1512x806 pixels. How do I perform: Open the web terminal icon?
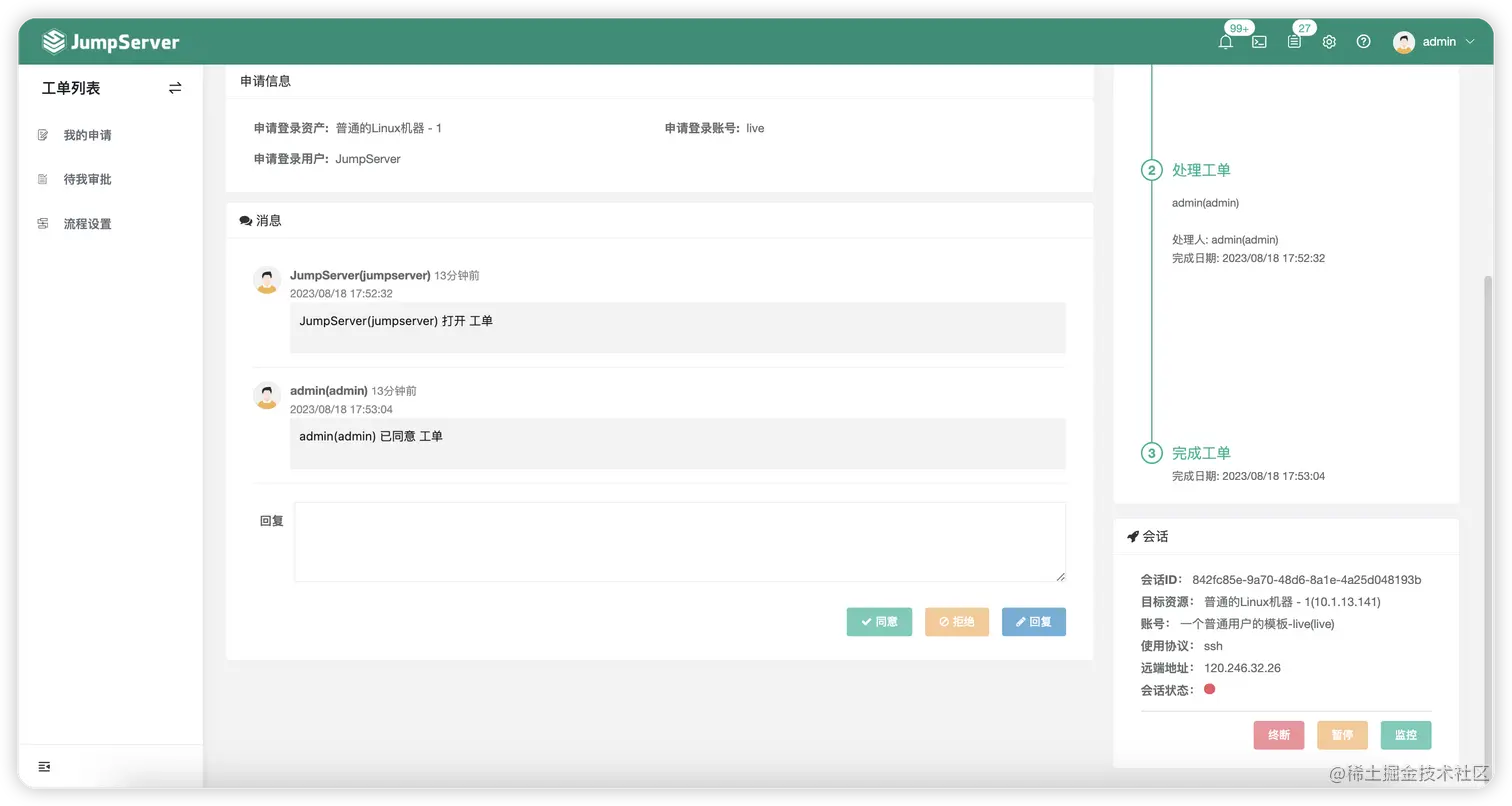tap(1260, 42)
